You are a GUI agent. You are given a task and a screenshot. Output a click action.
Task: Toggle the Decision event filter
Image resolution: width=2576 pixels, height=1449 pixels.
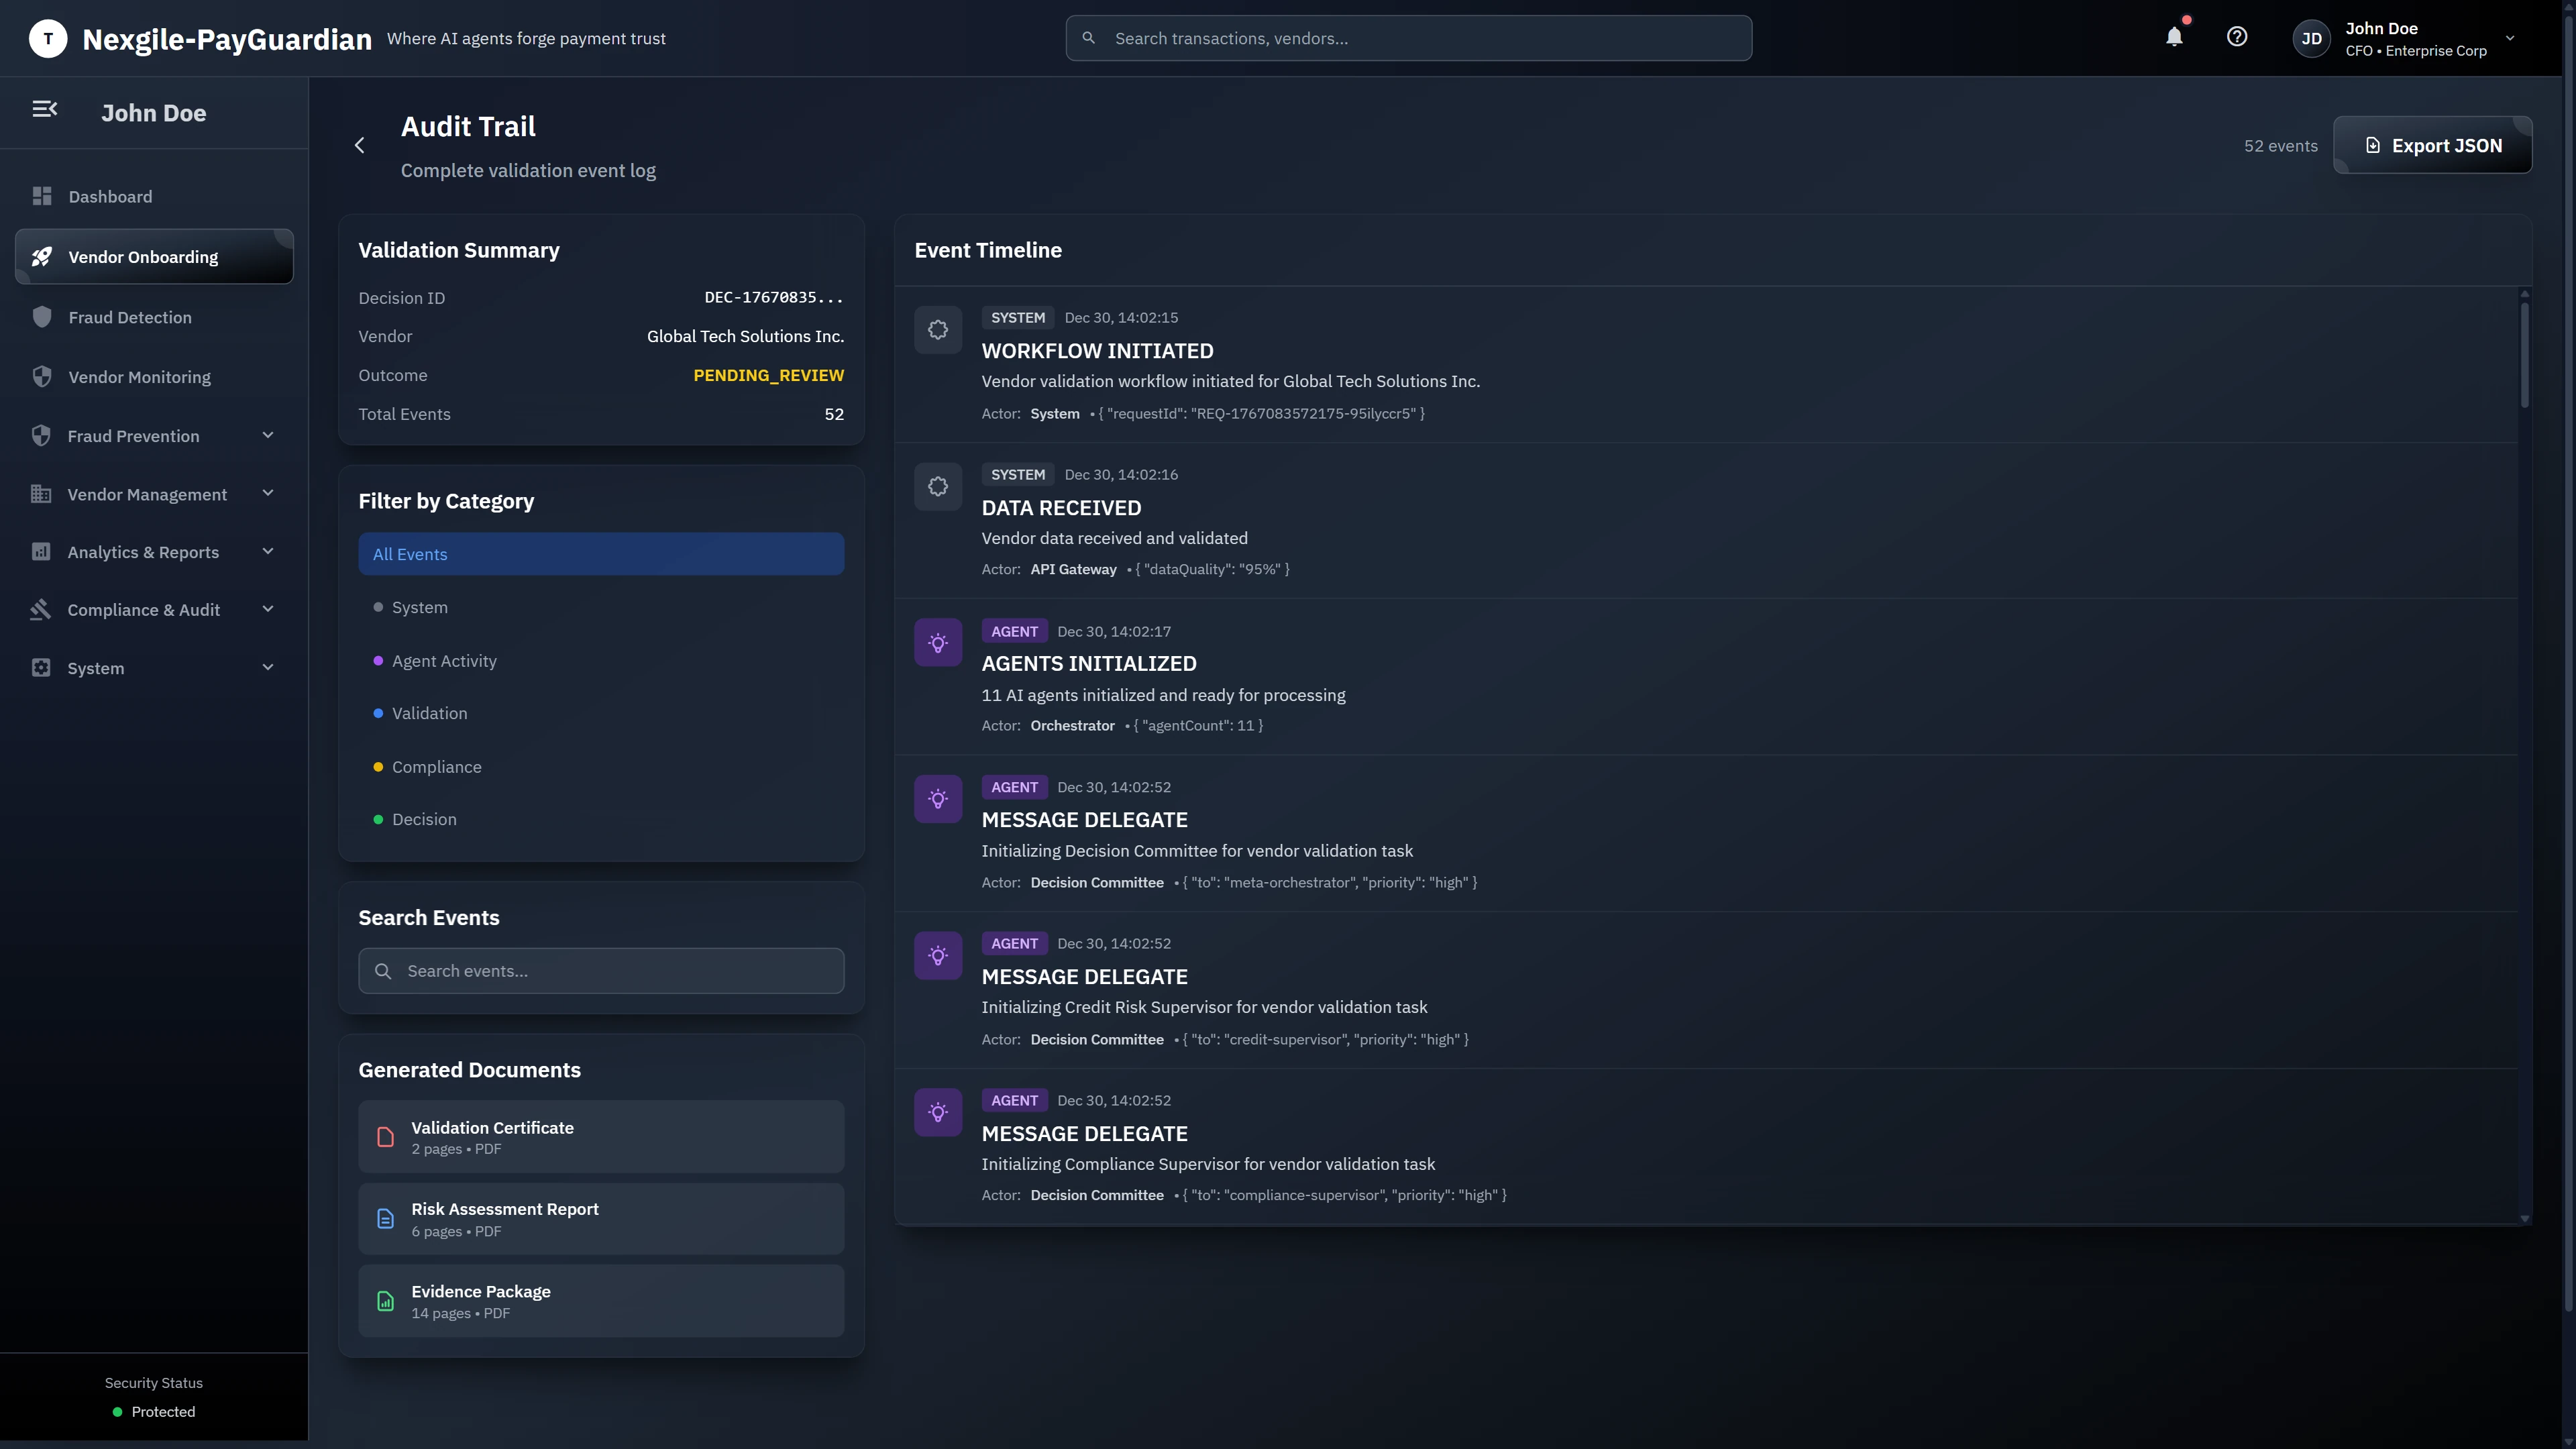coord(423,819)
